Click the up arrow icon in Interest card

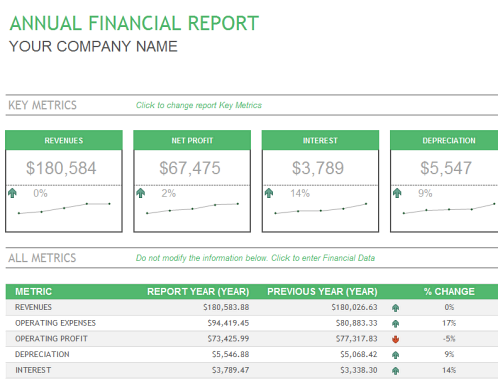click(269, 193)
